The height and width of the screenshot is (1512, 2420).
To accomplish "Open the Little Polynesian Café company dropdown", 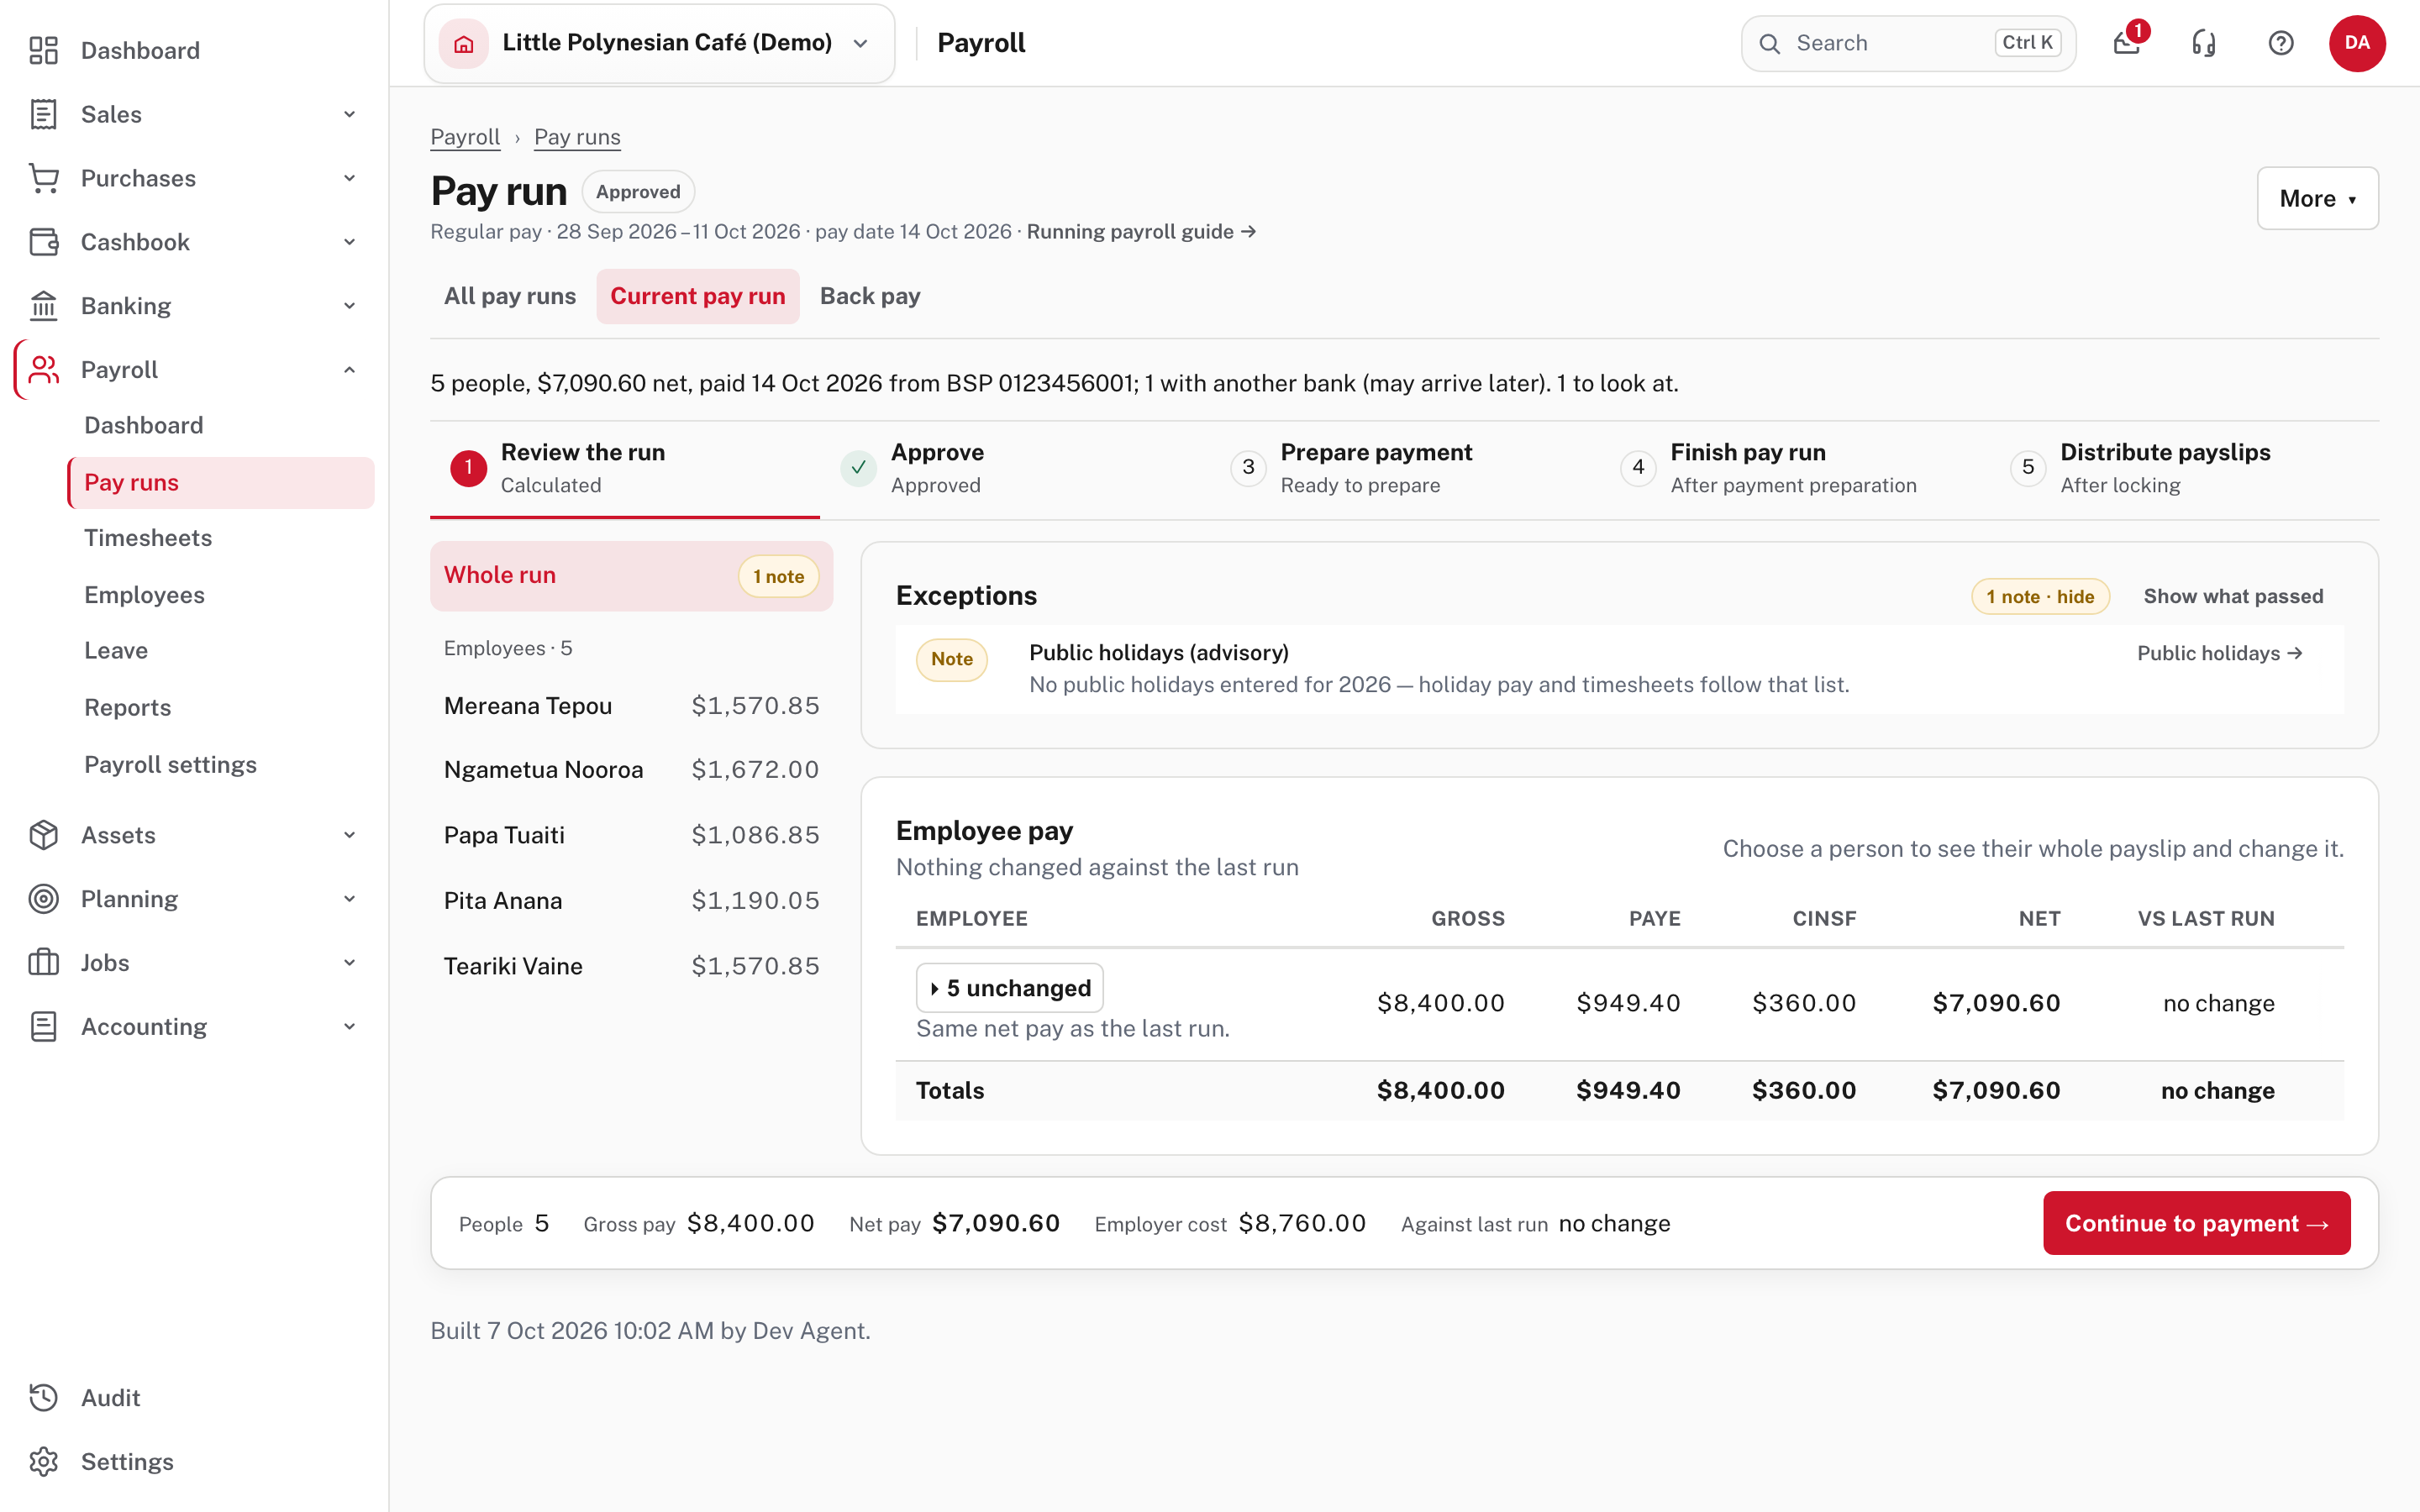I will 660,43.
